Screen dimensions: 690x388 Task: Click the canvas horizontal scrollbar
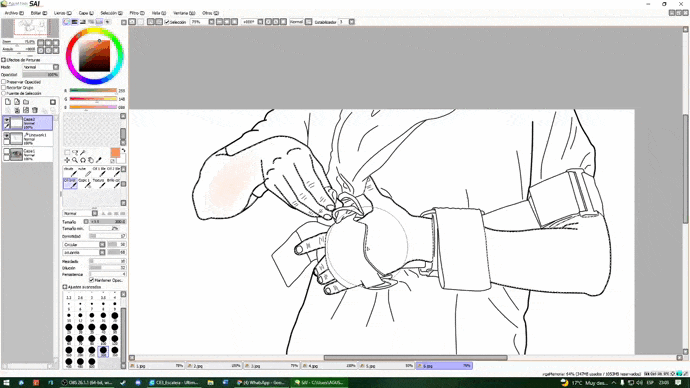(x=415, y=358)
